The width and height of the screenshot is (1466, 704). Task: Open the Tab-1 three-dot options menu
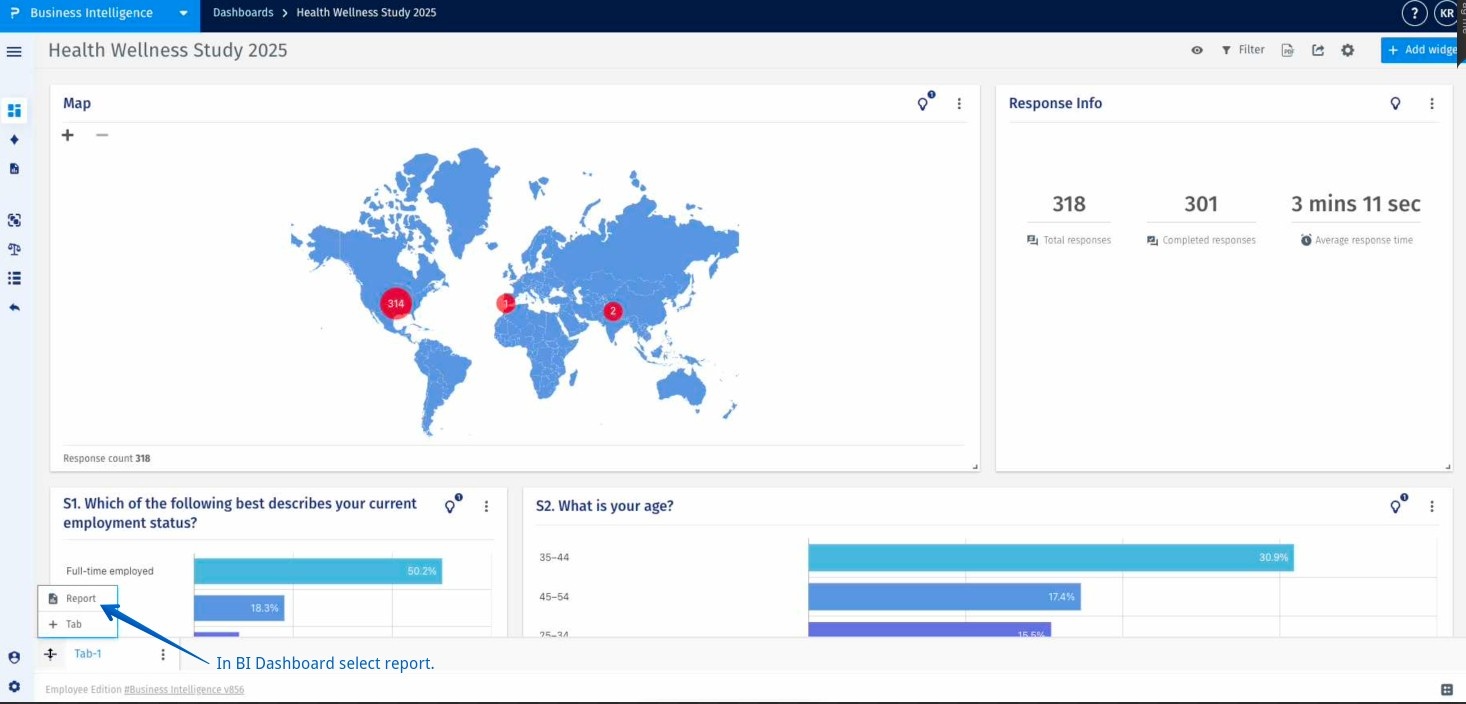(162, 653)
